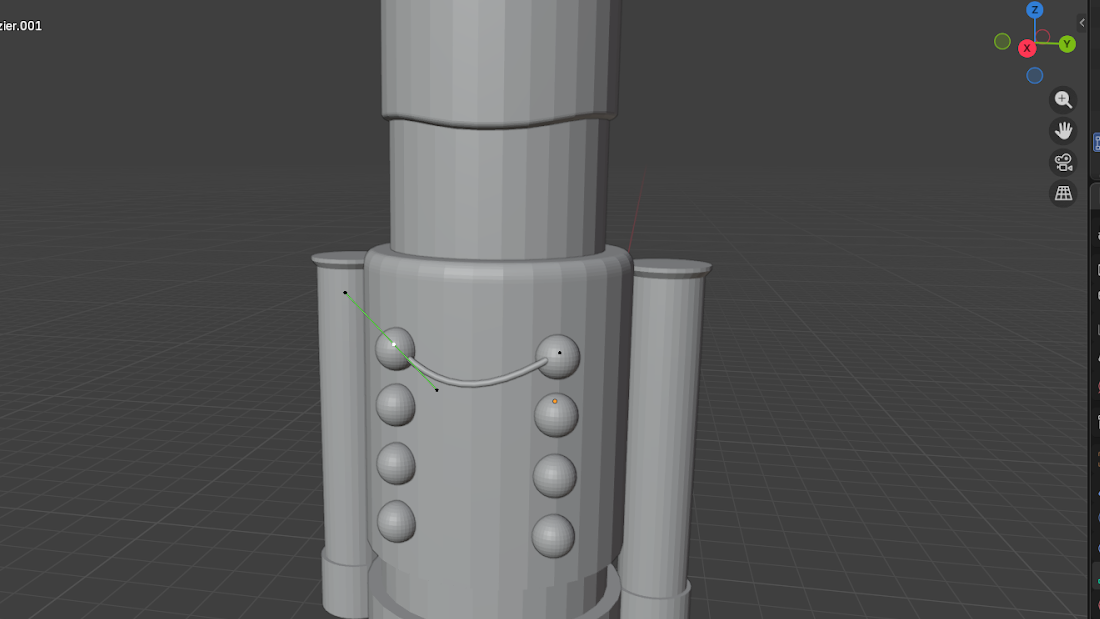The width and height of the screenshot is (1100, 619).
Task: Click the camera view icon
Action: 1063,162
